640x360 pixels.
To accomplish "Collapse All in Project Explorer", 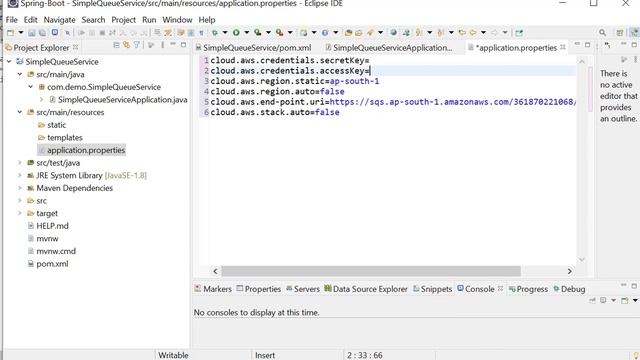I will (116, 45).
